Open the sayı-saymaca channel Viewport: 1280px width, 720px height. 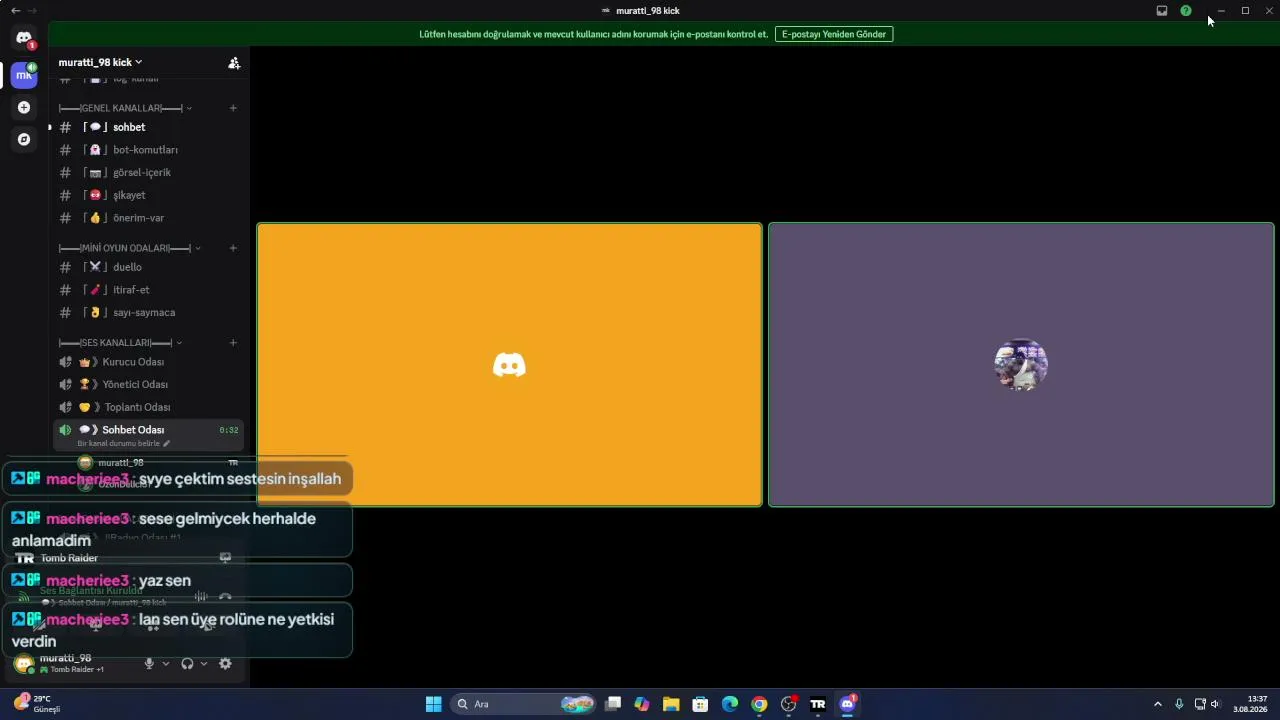pos(148,312)
